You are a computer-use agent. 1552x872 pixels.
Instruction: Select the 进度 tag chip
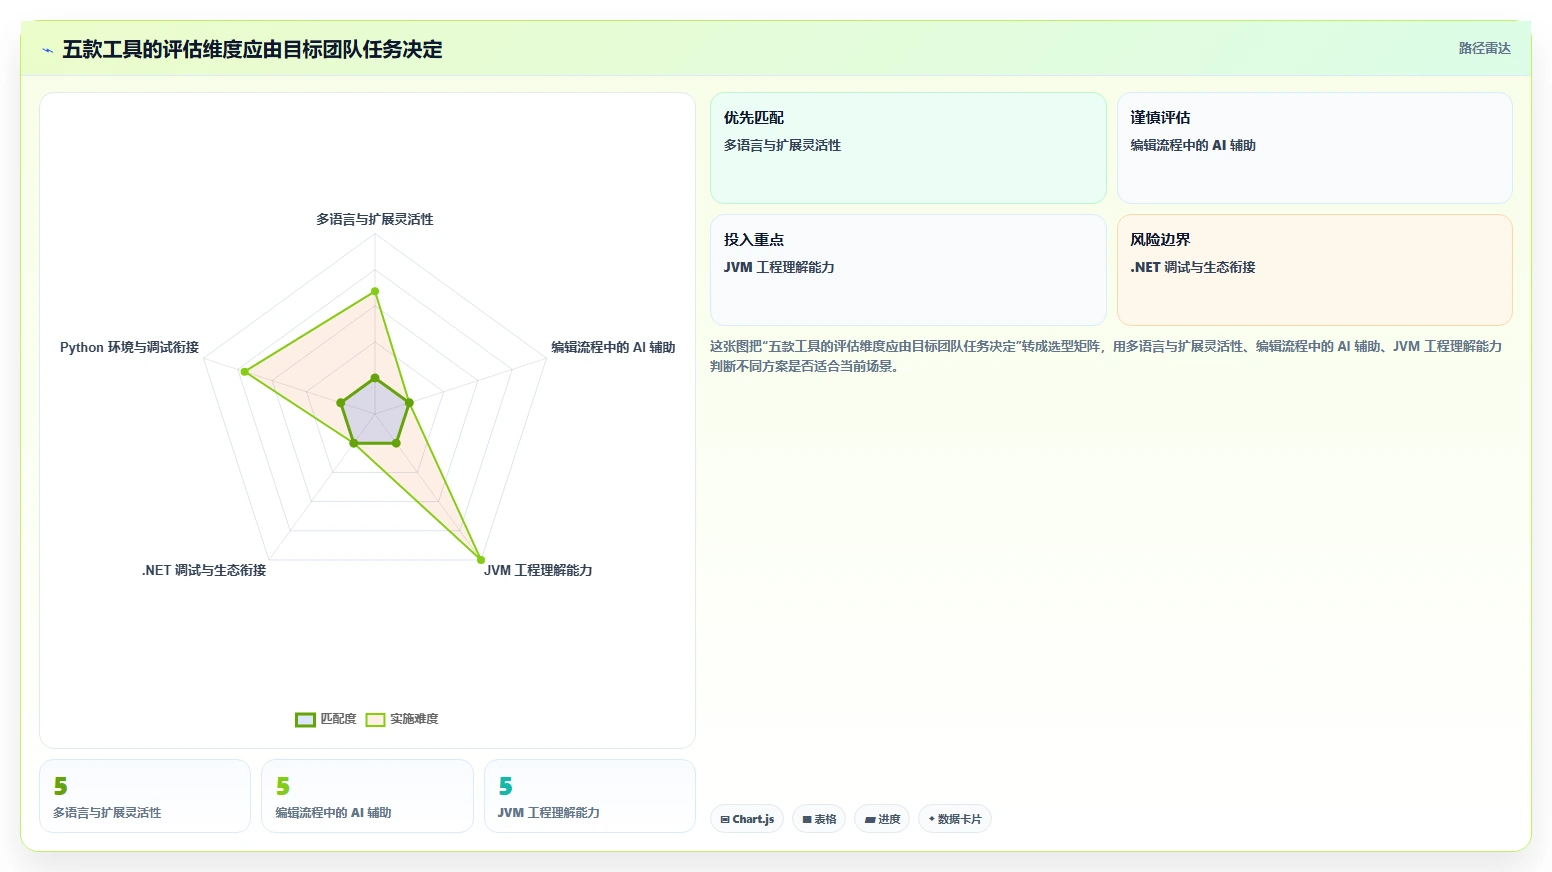[x=882, y=819]
